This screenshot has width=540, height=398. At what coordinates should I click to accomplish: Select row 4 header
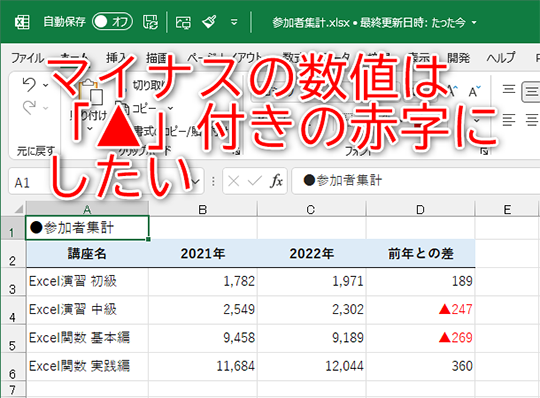click(x=12, y=310)
